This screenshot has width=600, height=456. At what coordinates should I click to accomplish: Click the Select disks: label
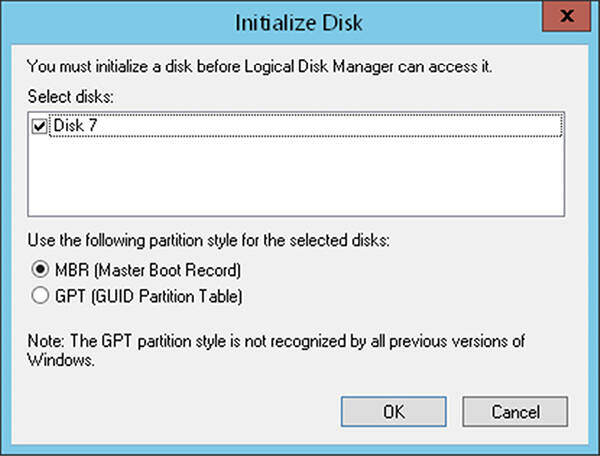(70, 96)
